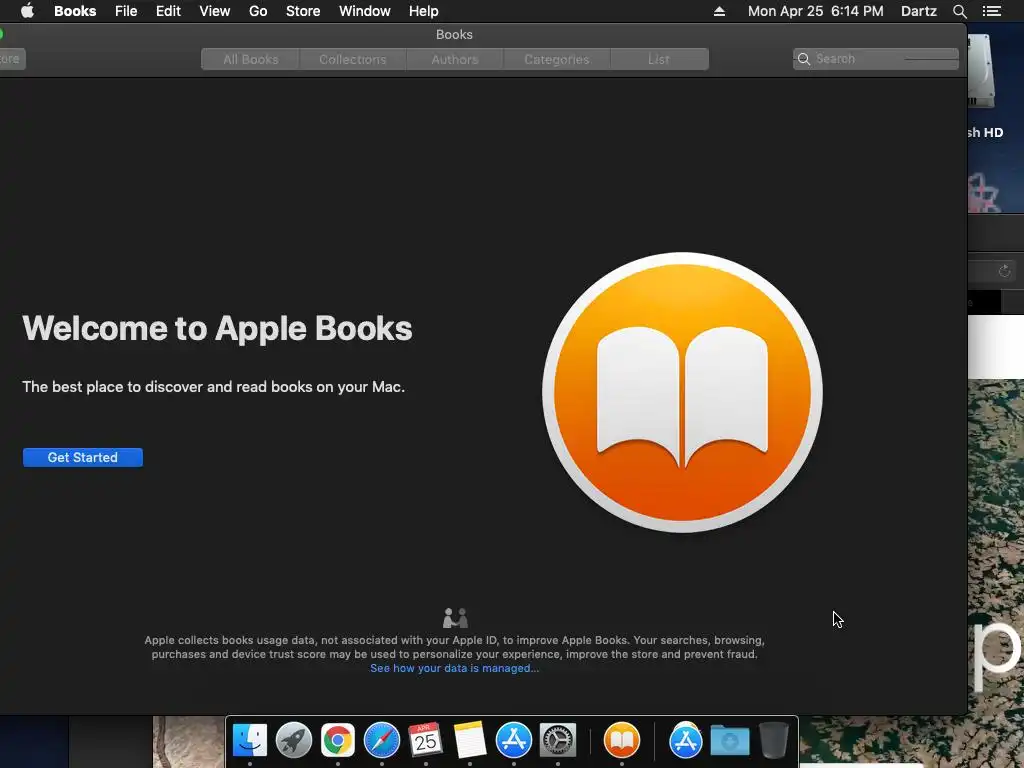
Task: Open Notification Center list icon
Action: pyautogui.click(x=992, y=11)
